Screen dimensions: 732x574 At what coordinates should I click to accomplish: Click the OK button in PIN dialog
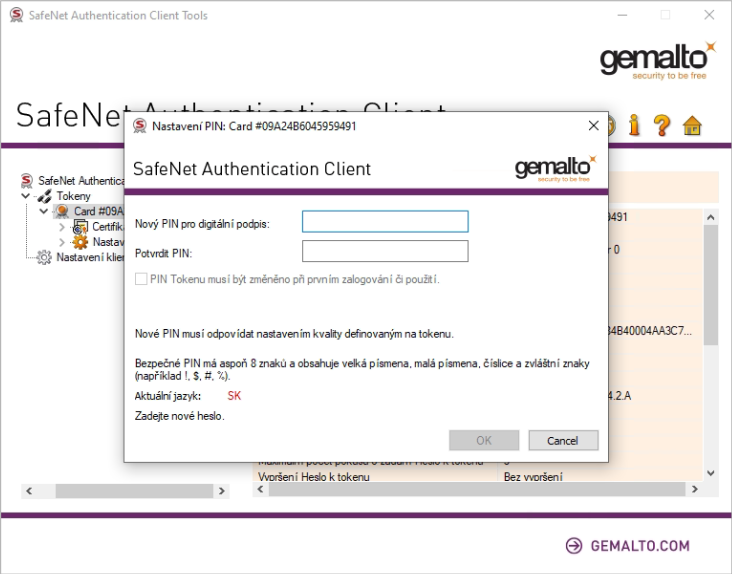(x=484, y=441)
